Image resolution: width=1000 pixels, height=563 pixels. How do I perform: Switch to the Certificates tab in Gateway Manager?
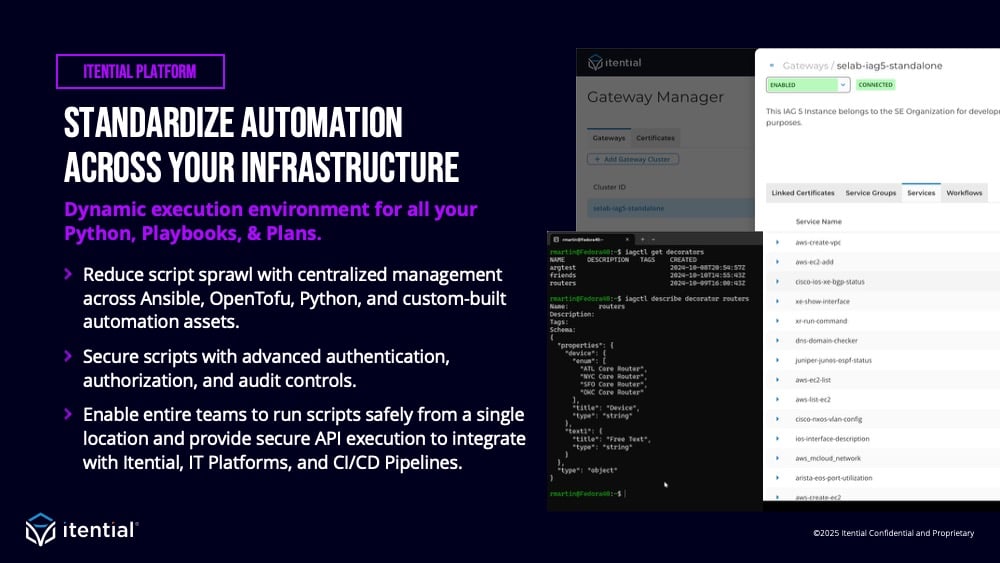tap(655, 138)
